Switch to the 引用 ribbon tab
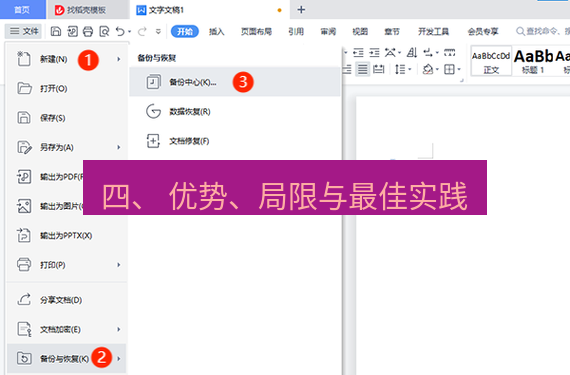The image size is (570, 375). coord(296,32)
